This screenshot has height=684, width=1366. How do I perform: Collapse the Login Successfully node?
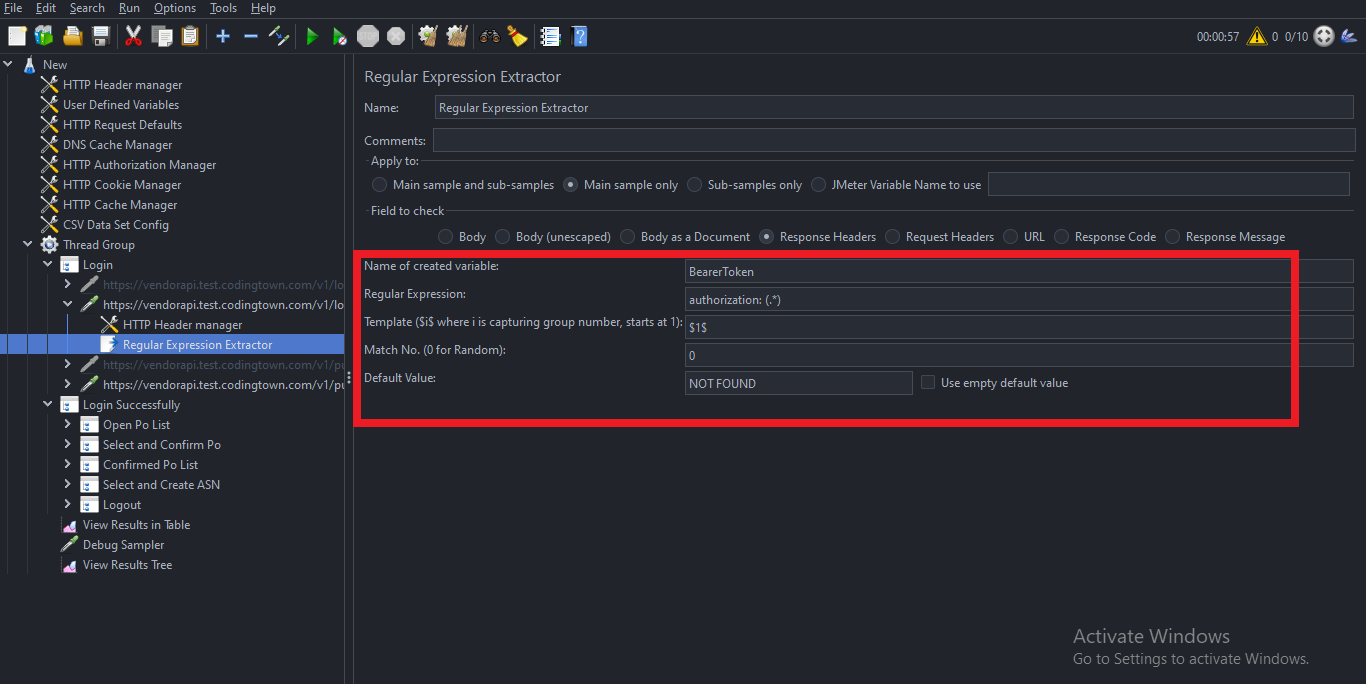(48, 405)
